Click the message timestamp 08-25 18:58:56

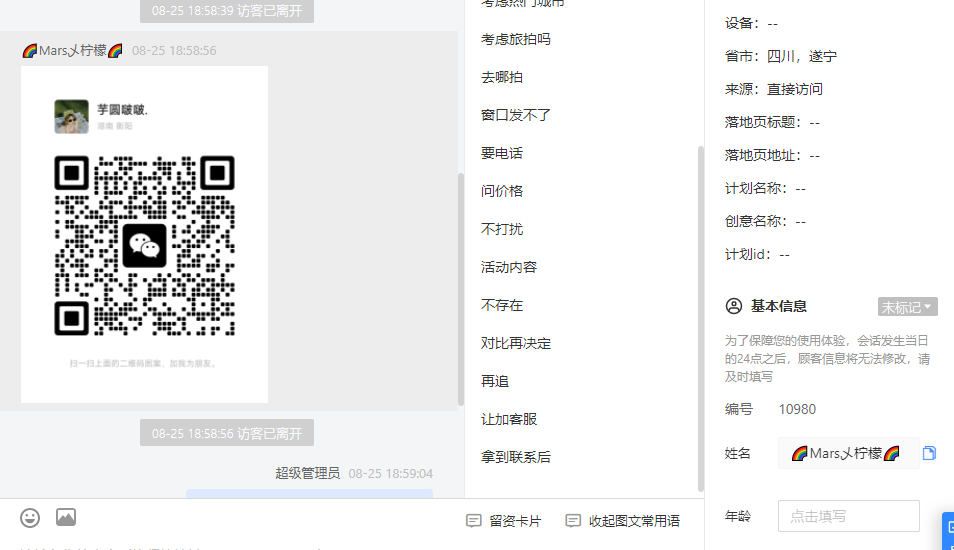tap(174, 50)
